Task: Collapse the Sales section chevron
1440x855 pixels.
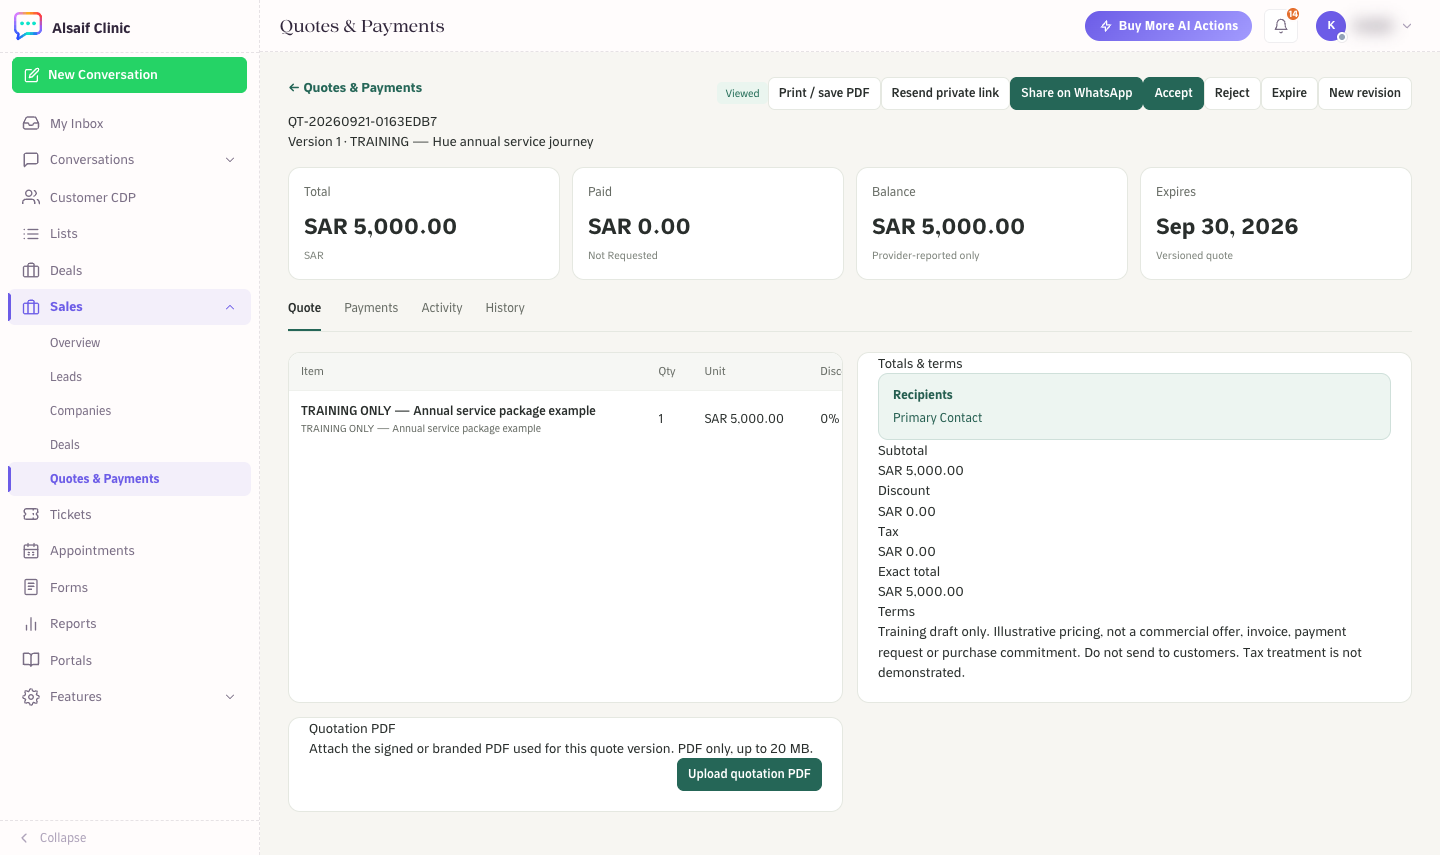Action: pyautogui.click(x=230, y=307)
